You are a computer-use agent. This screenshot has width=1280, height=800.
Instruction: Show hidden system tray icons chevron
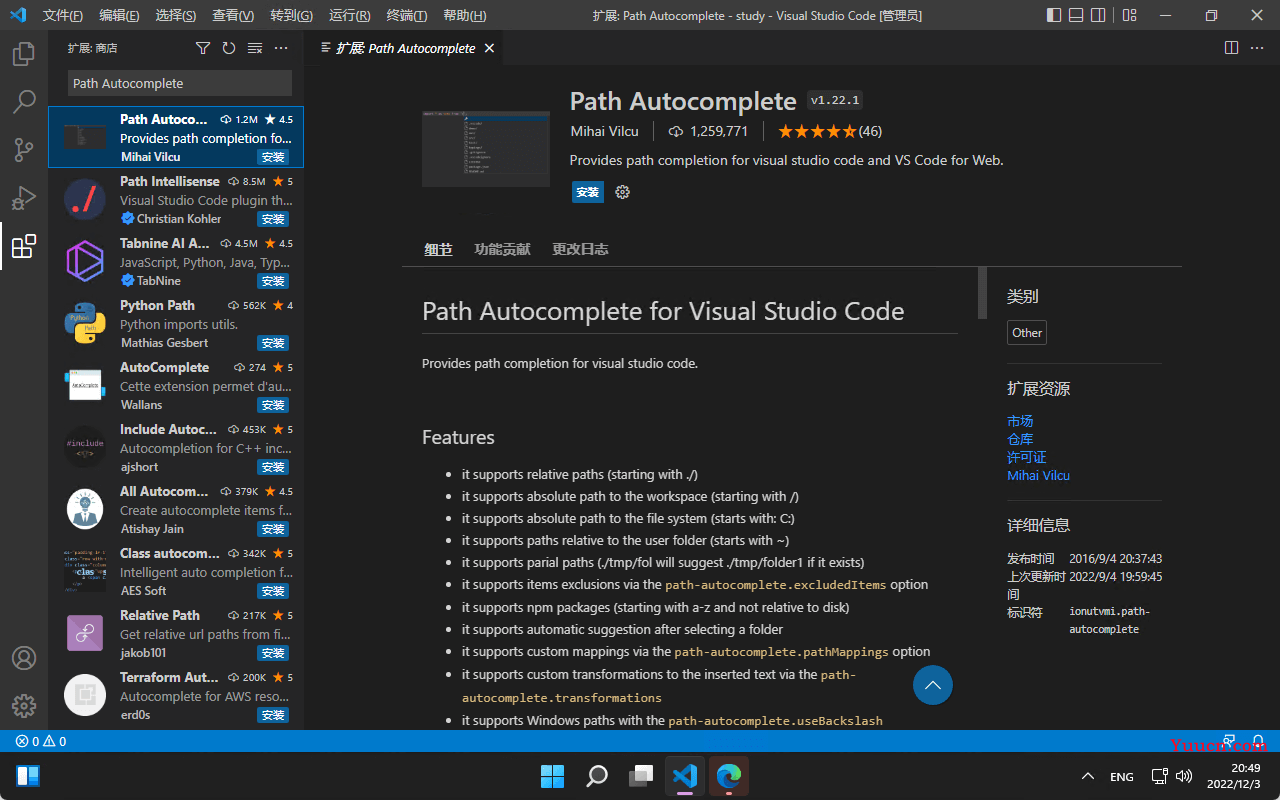click(x=1088, y=777)
